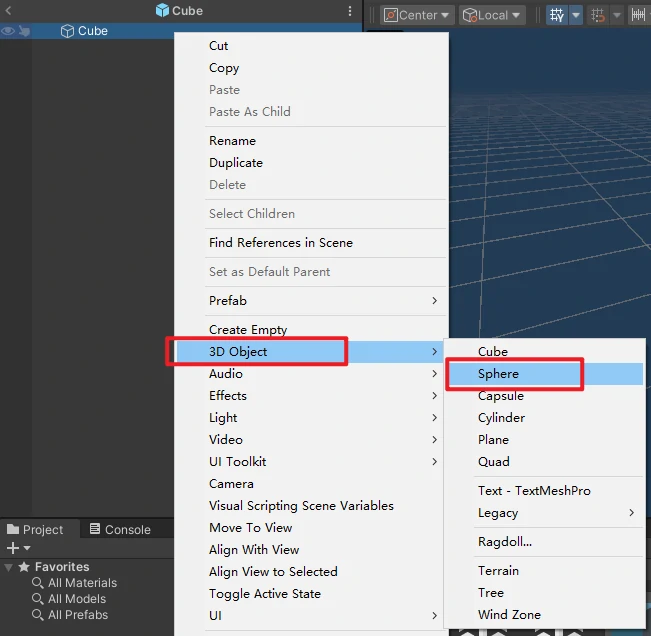
Task: Select All Materials saved search
Action: 82,583
